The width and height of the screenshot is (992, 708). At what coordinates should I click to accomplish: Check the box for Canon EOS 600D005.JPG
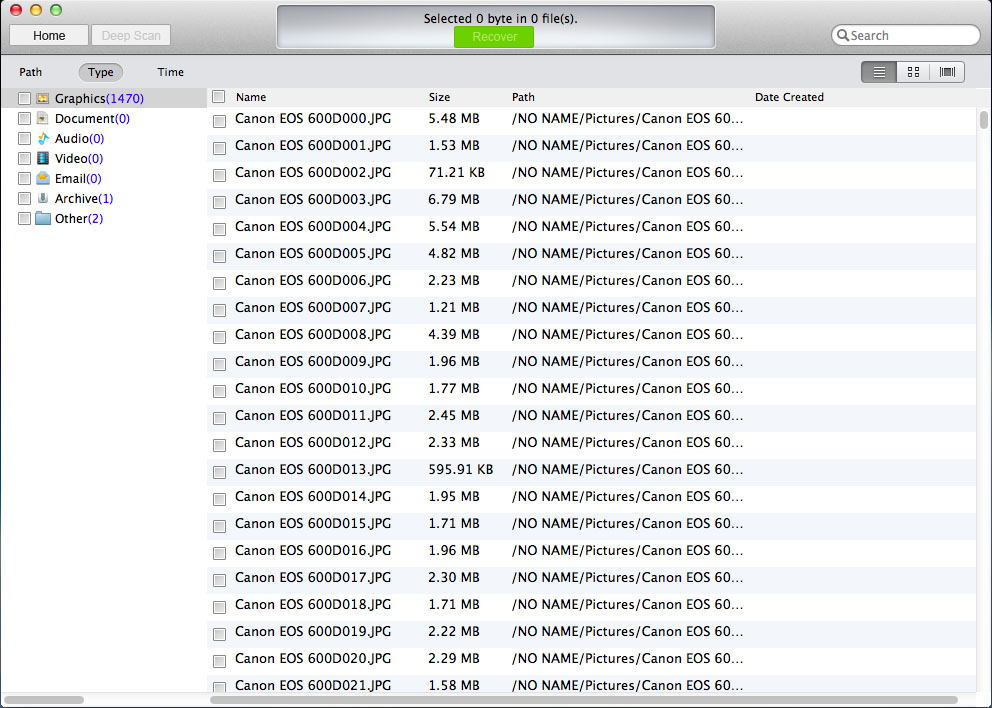[220, 256]
